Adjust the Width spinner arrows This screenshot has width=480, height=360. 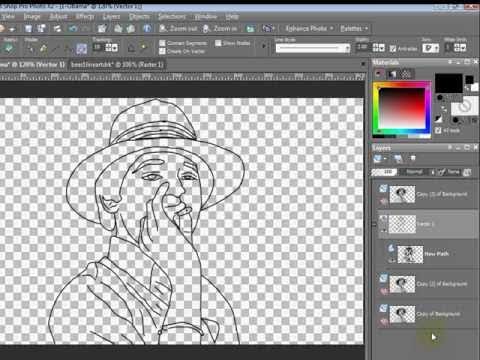[x=379, y=48]
